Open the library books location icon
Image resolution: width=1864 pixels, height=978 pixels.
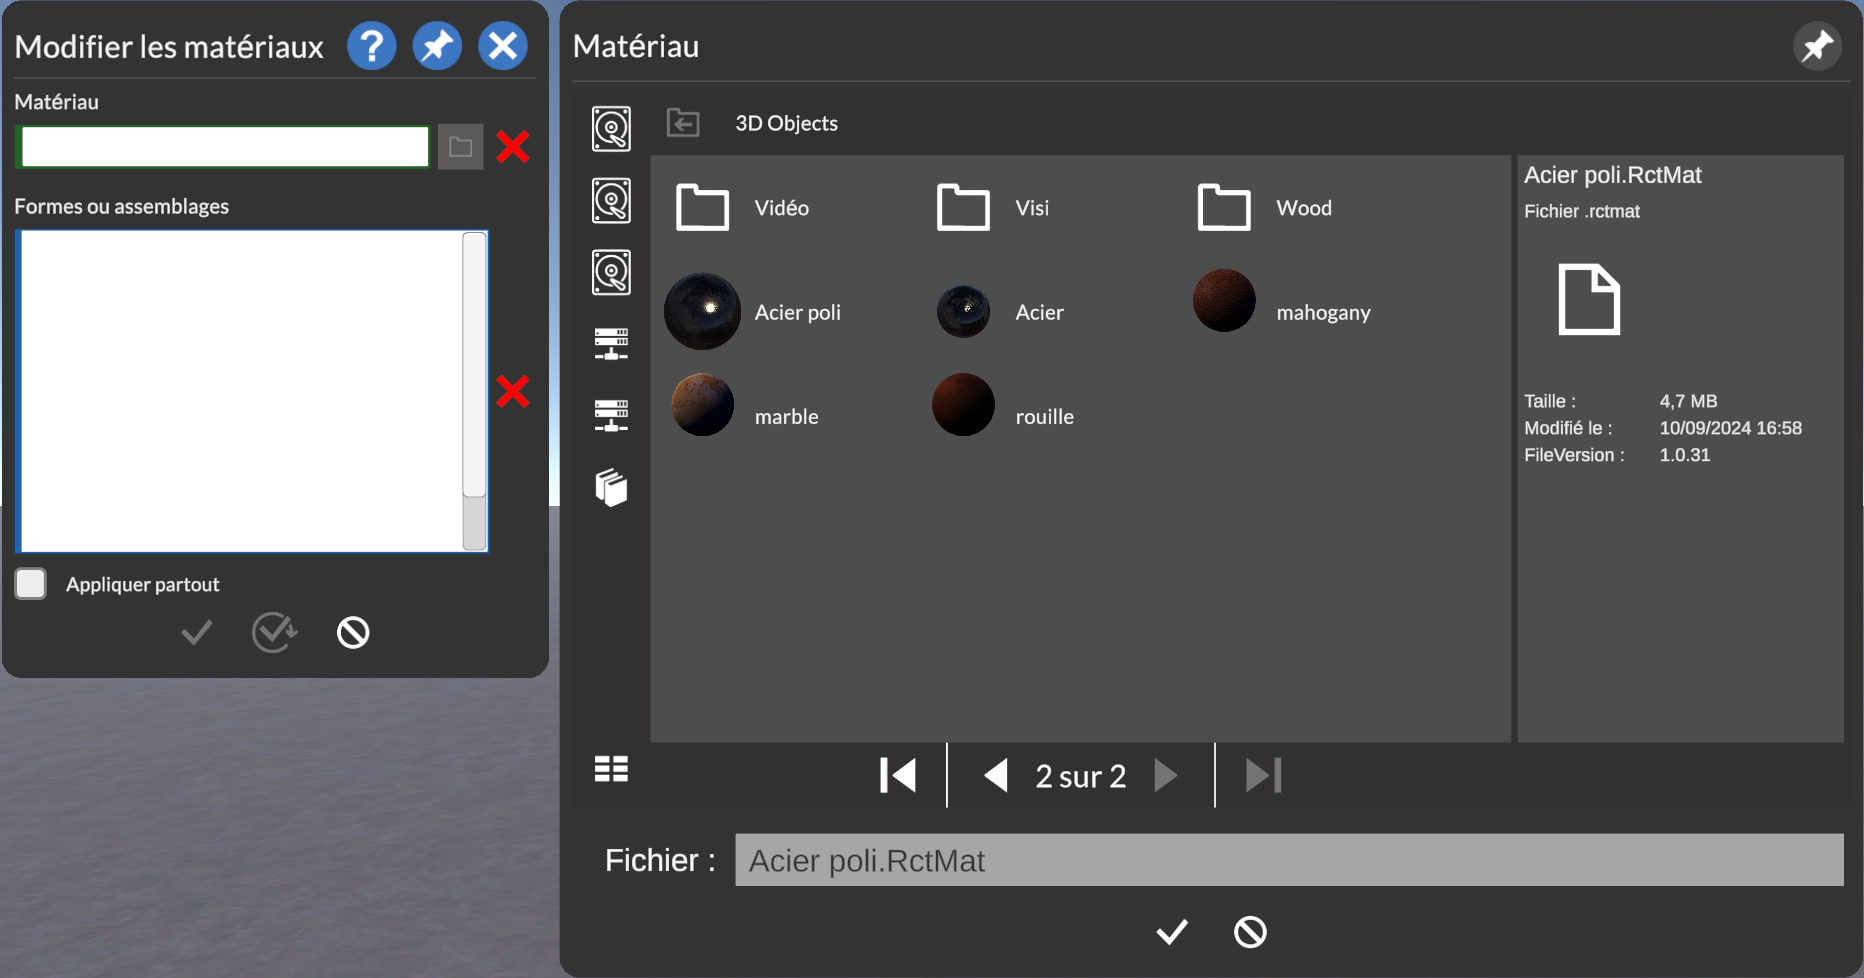[x=611, y=488]
